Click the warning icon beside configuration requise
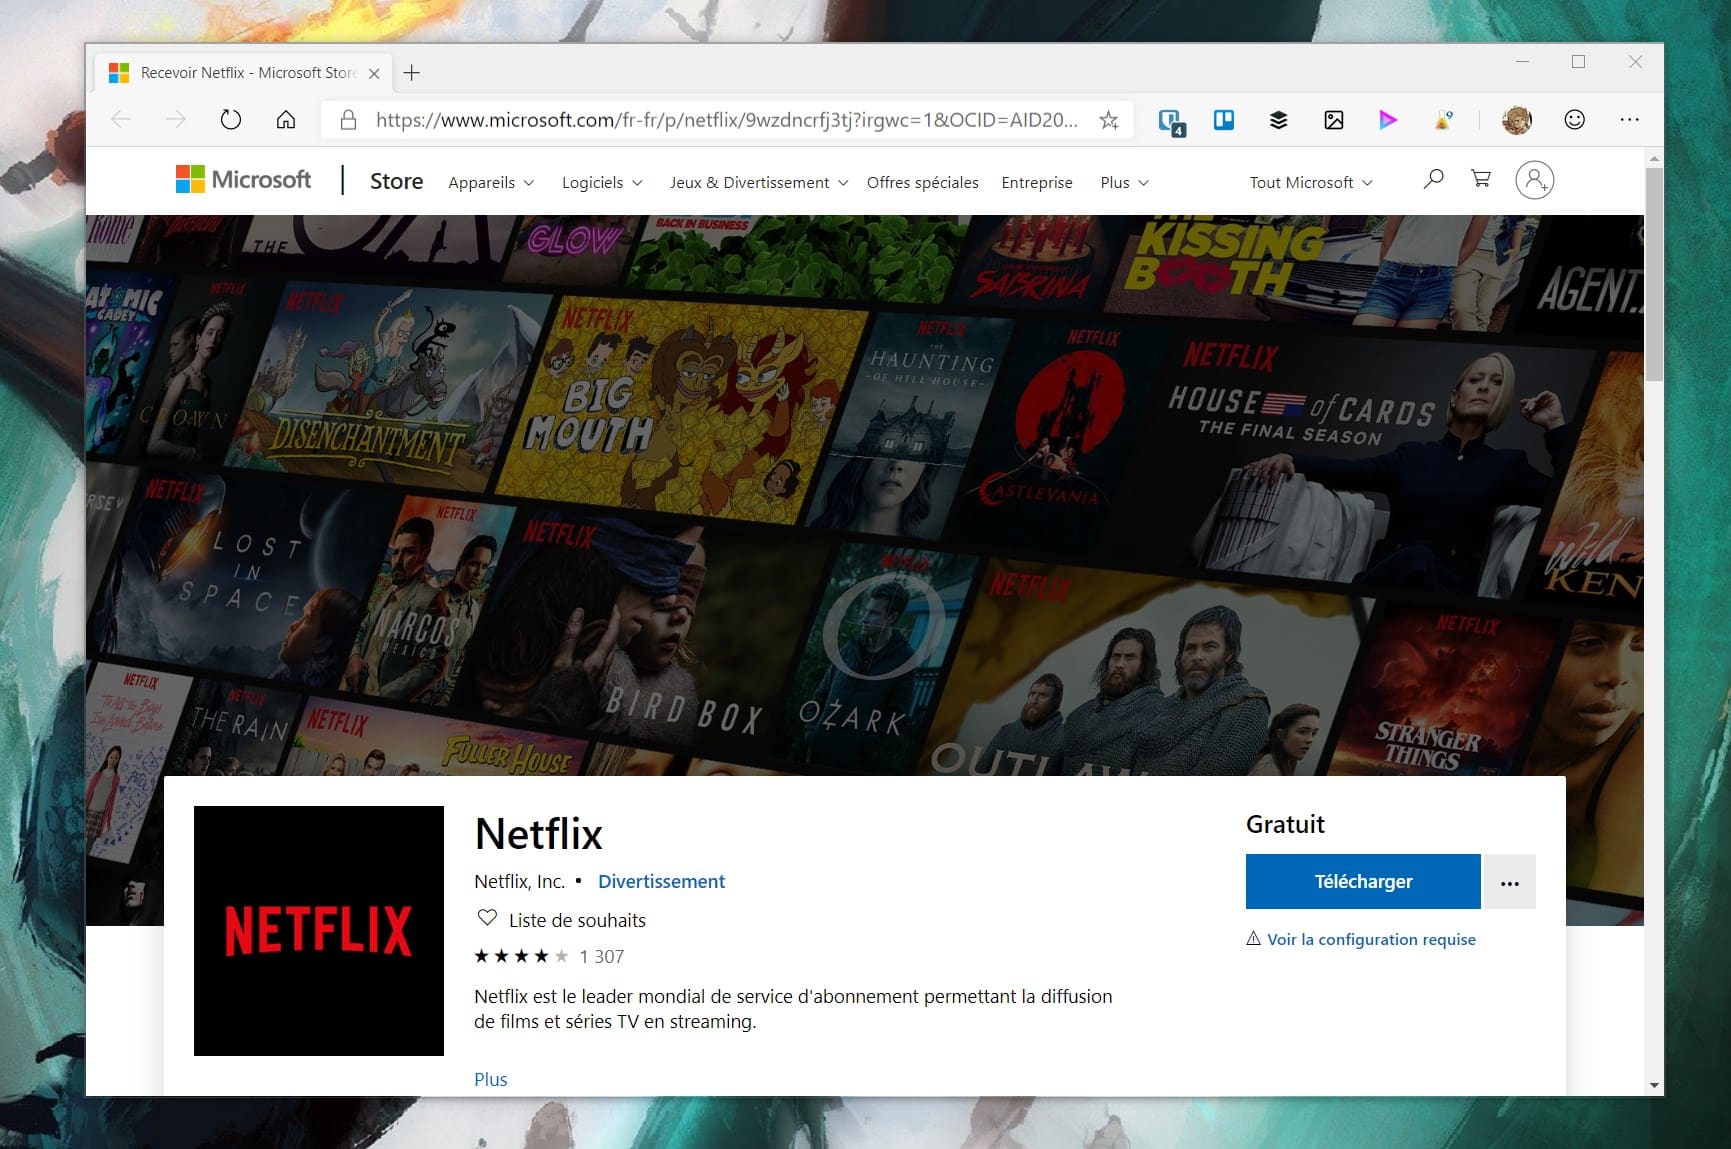This screenshot has width=1731, height=1149. [x=1253, y=939]
